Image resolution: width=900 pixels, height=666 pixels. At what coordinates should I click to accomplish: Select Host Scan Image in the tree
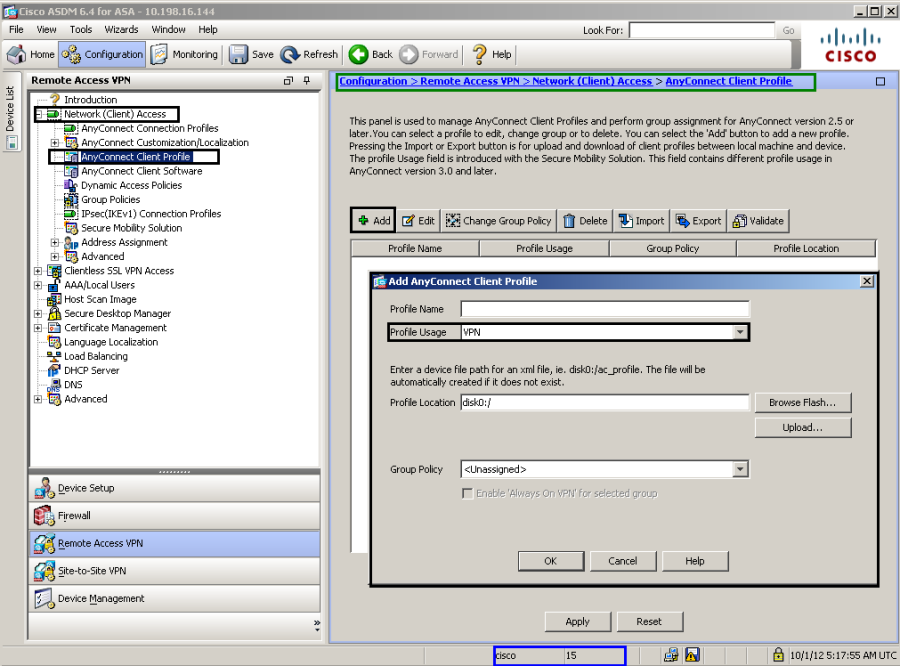100,299
